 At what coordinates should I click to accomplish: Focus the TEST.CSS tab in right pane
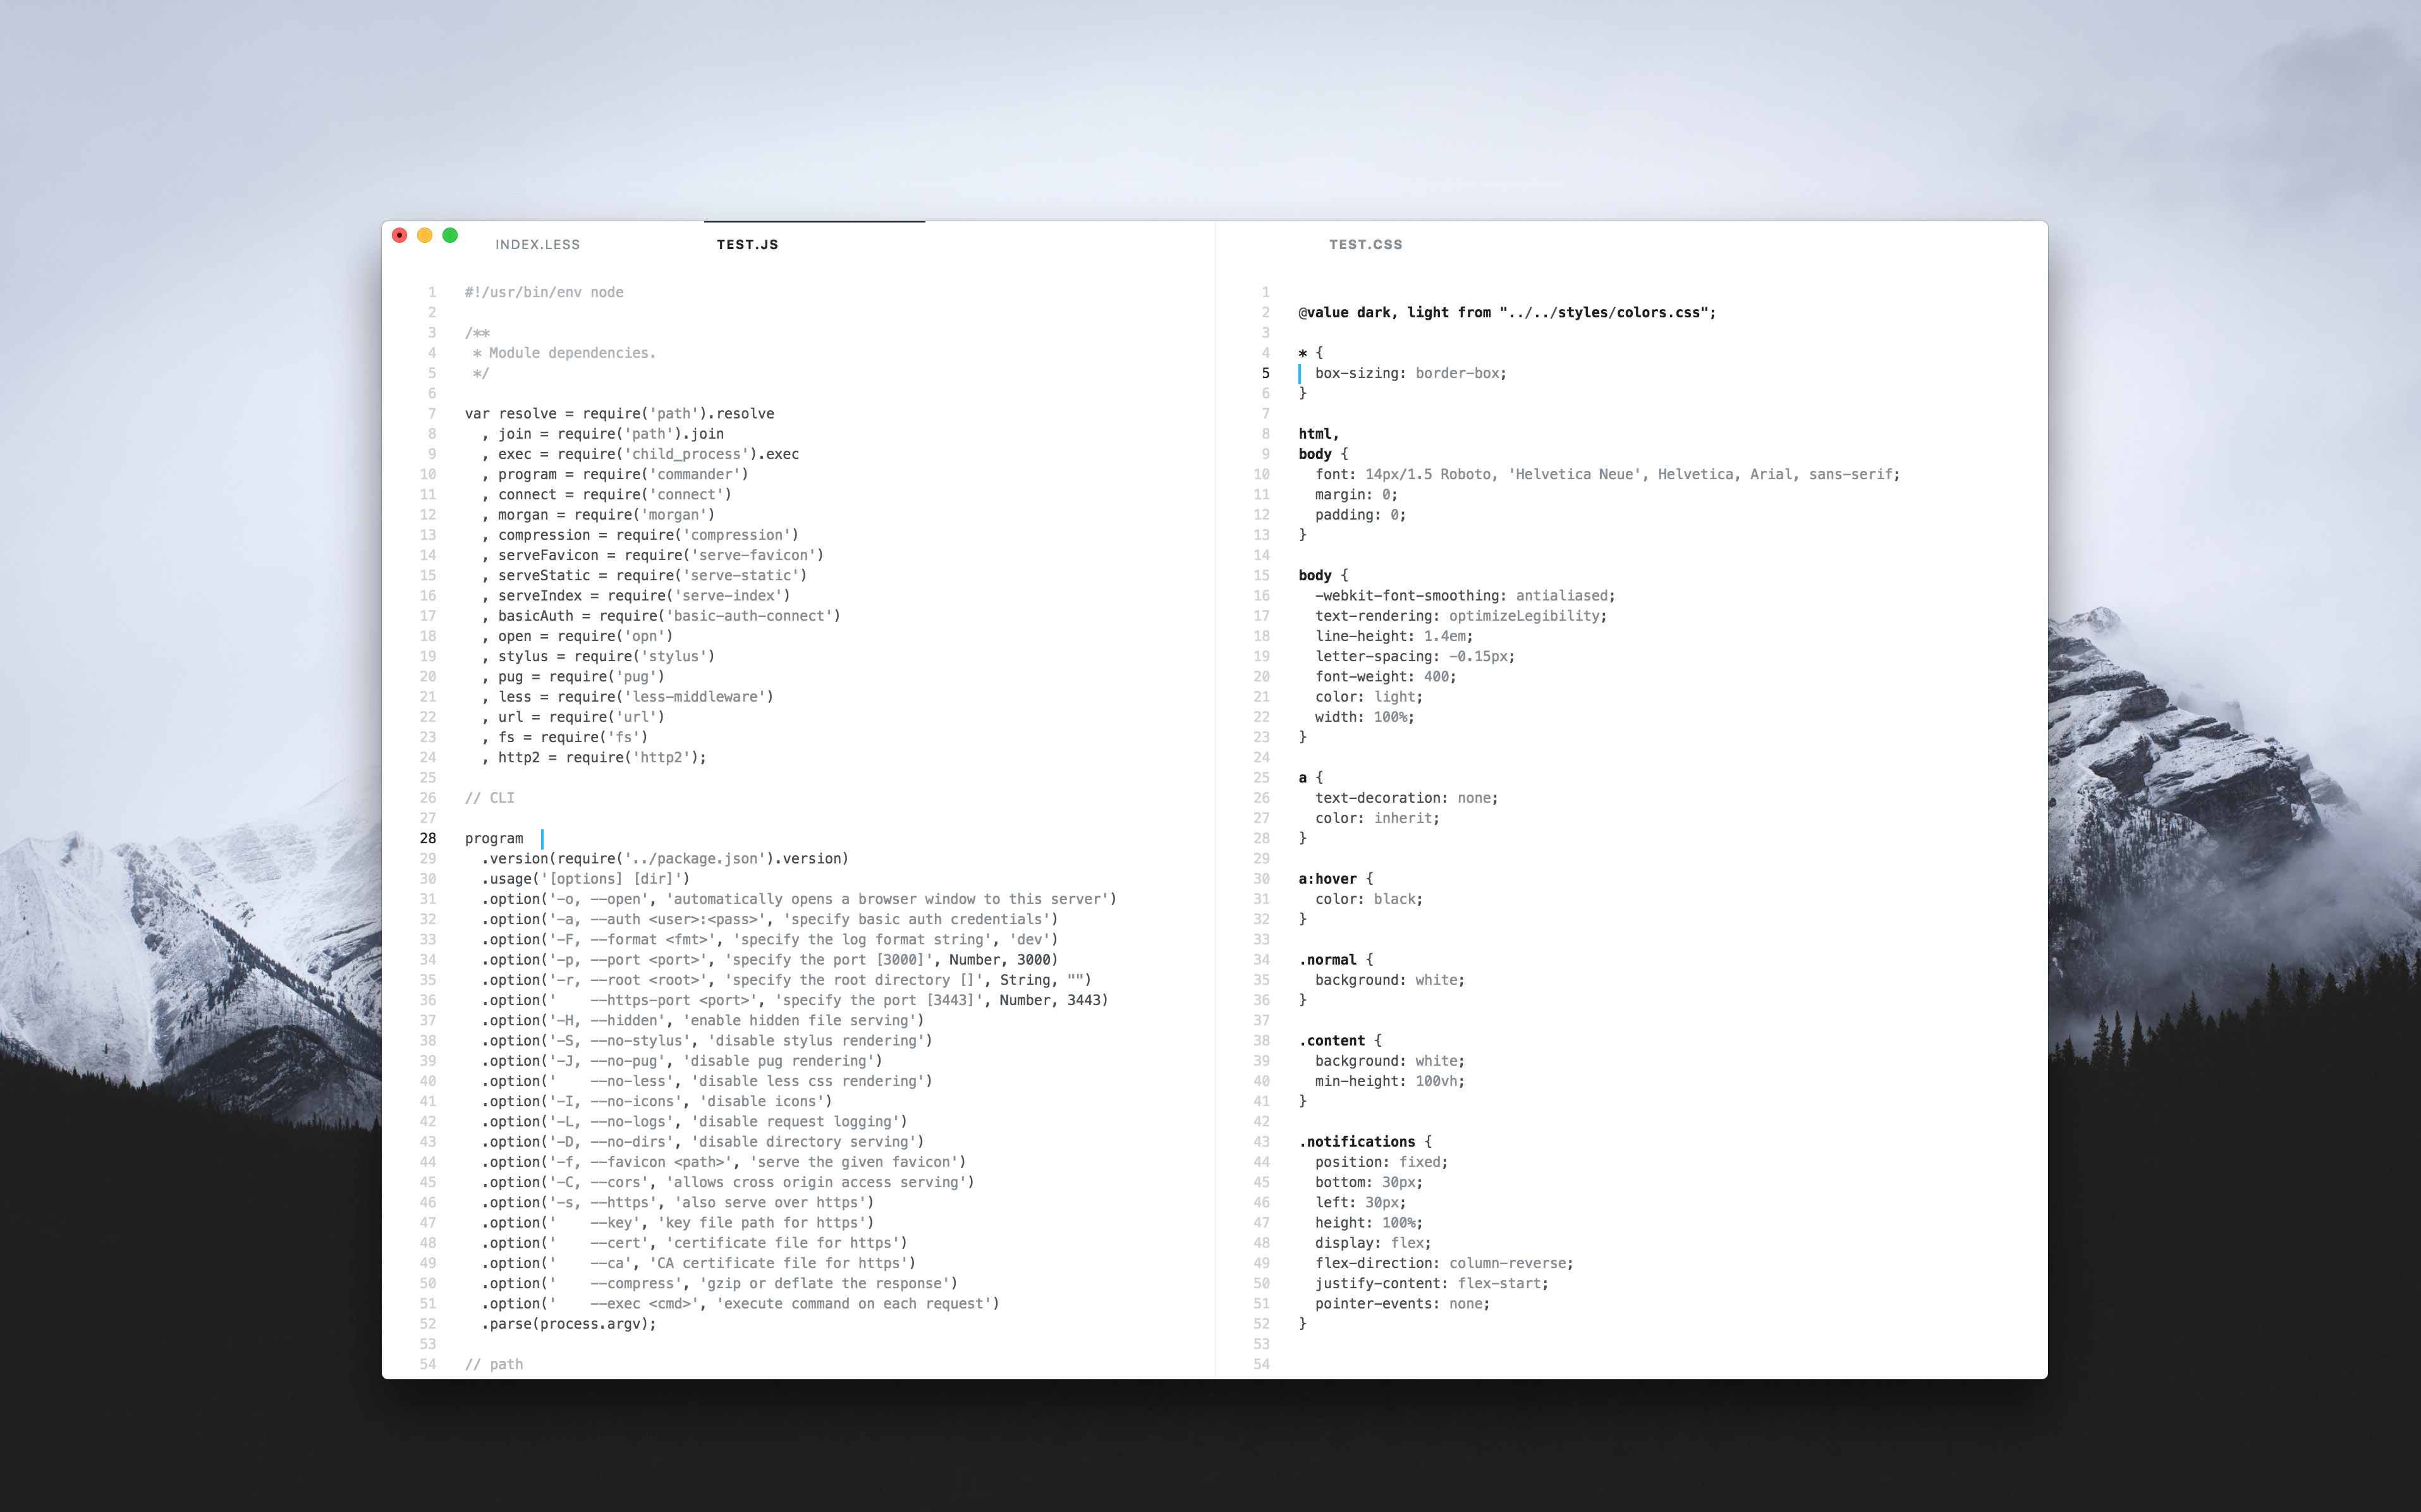[x=1365, y=244]
